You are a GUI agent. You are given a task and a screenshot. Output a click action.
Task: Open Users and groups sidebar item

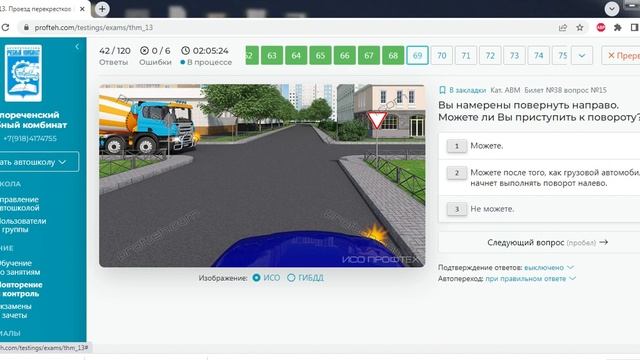[x=23, y=225]
